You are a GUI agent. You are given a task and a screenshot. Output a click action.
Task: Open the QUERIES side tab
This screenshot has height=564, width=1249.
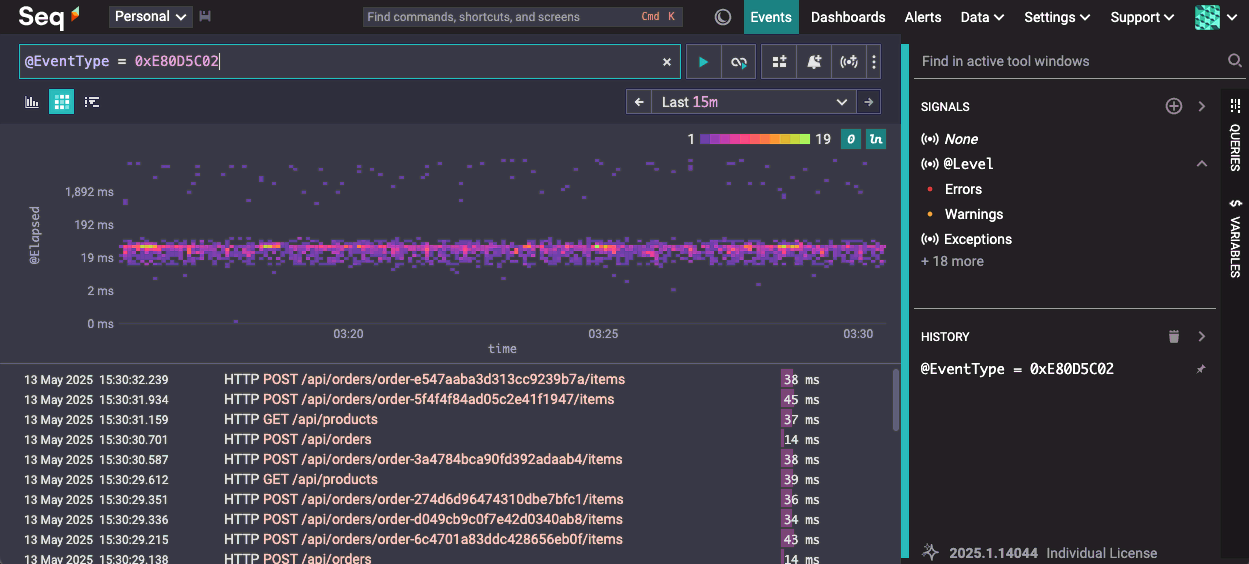(1234, 135)
